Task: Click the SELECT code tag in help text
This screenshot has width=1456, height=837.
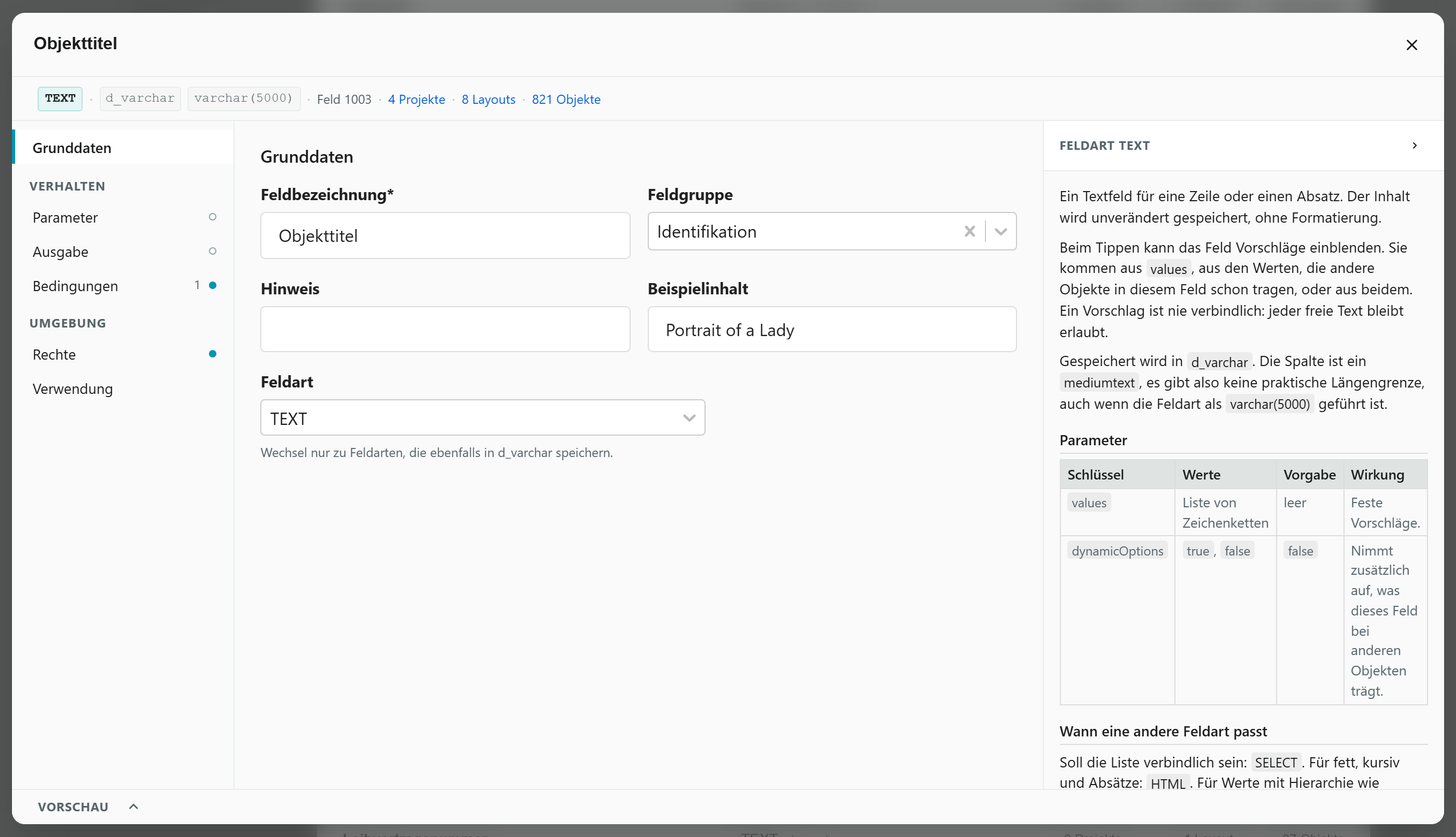Action: tap(1276, 762)
